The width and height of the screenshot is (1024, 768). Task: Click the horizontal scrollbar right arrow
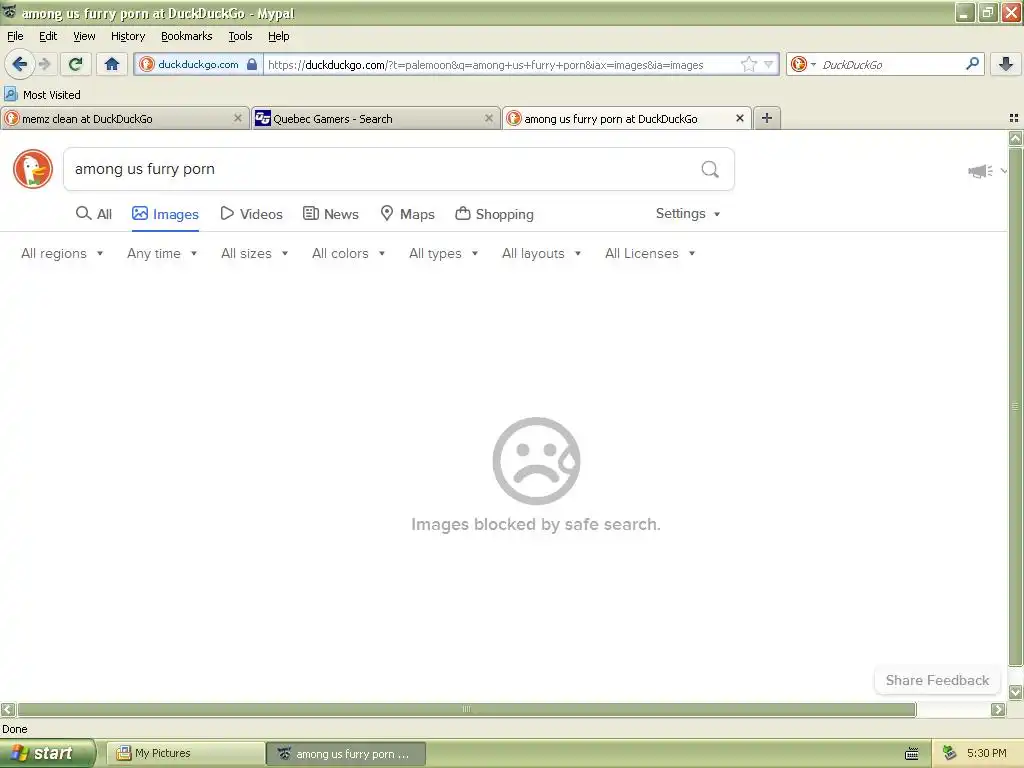point(998,709)
